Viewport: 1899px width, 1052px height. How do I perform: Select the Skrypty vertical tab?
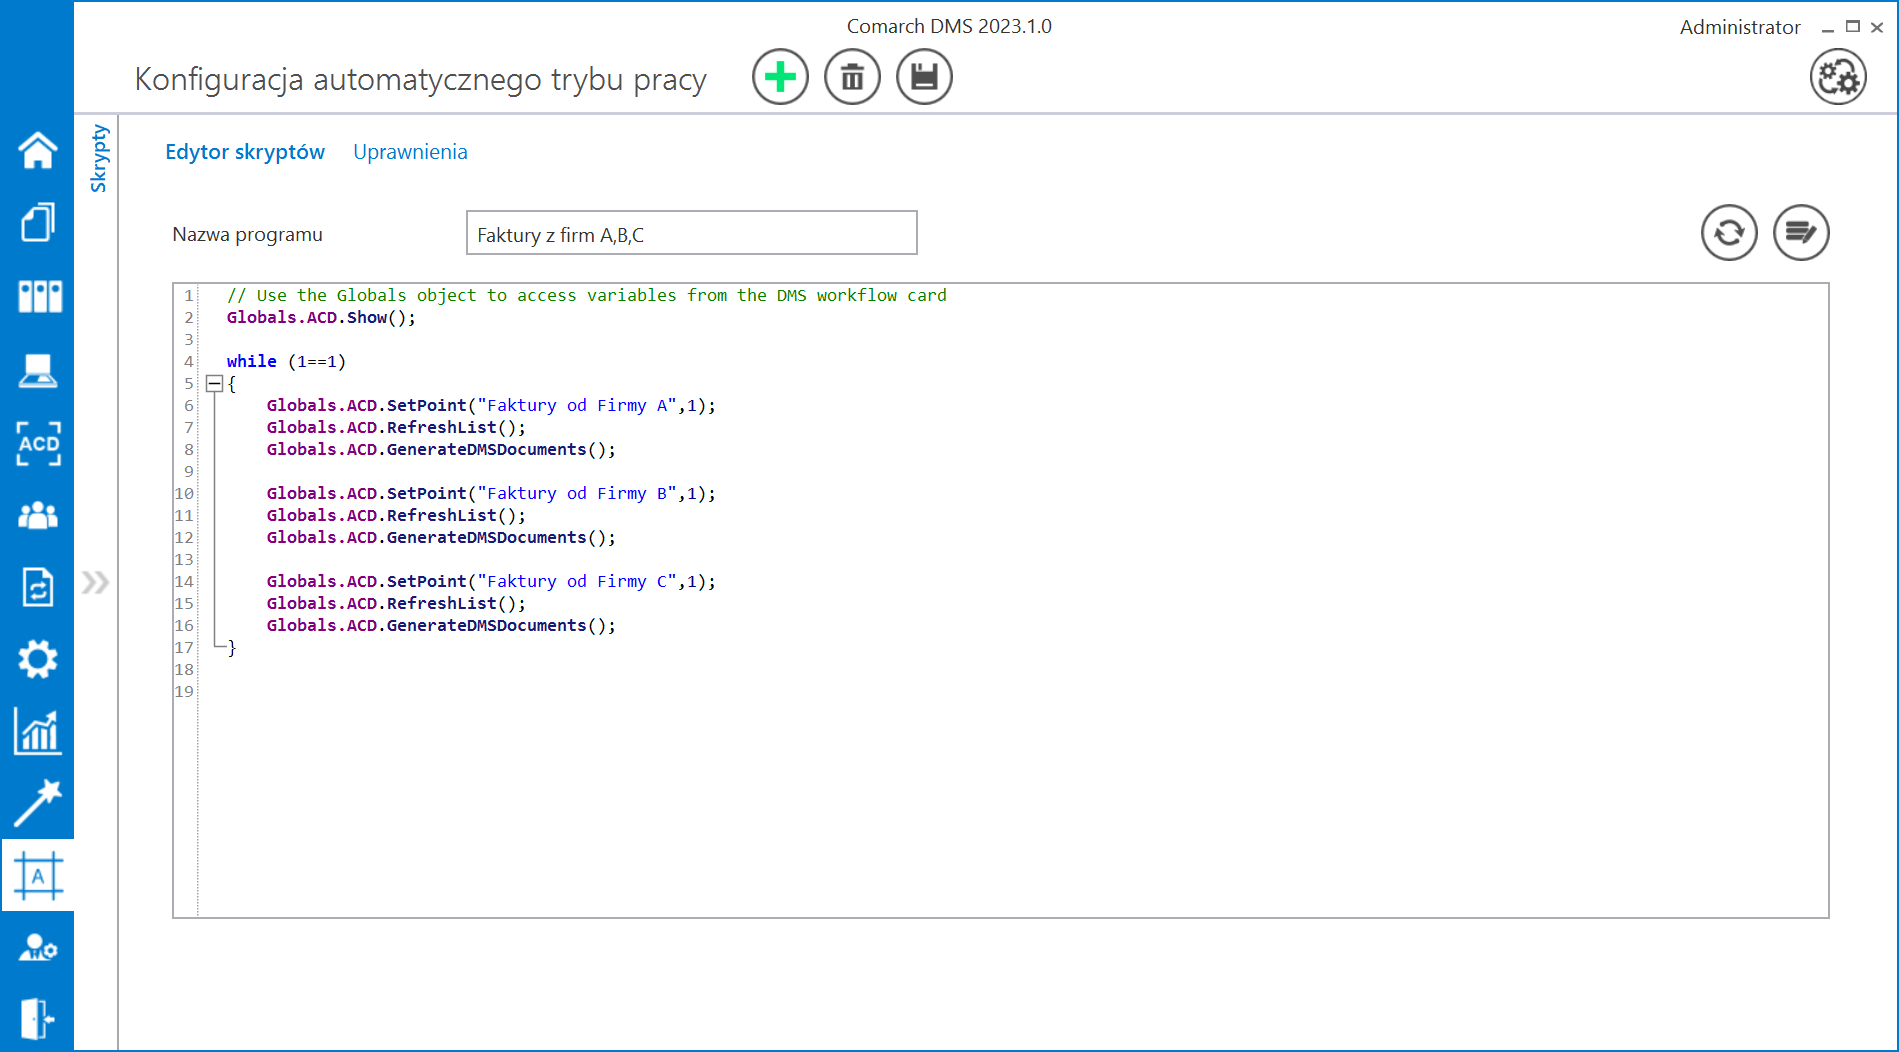click(98, 158)
